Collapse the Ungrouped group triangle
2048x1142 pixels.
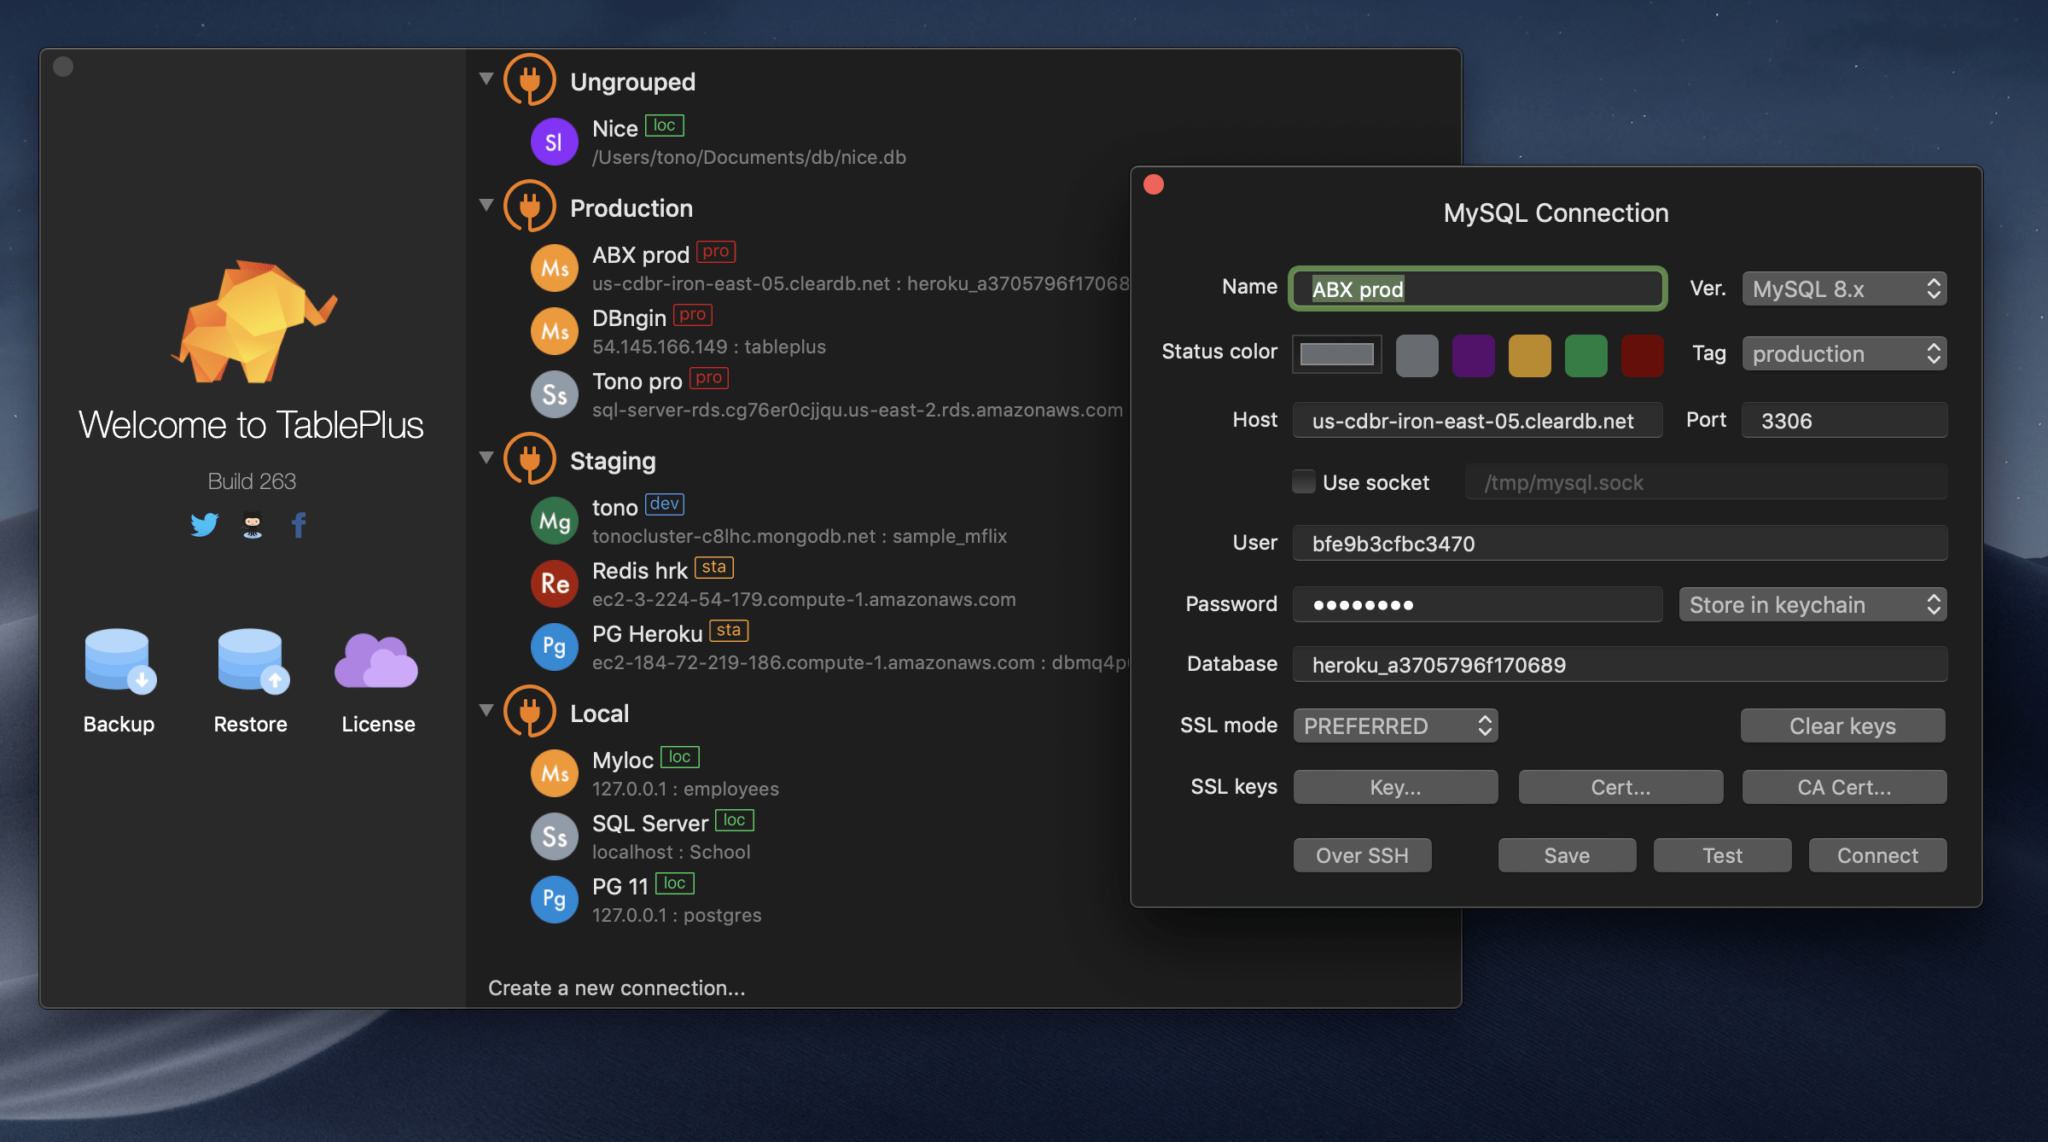coord(486,78)
